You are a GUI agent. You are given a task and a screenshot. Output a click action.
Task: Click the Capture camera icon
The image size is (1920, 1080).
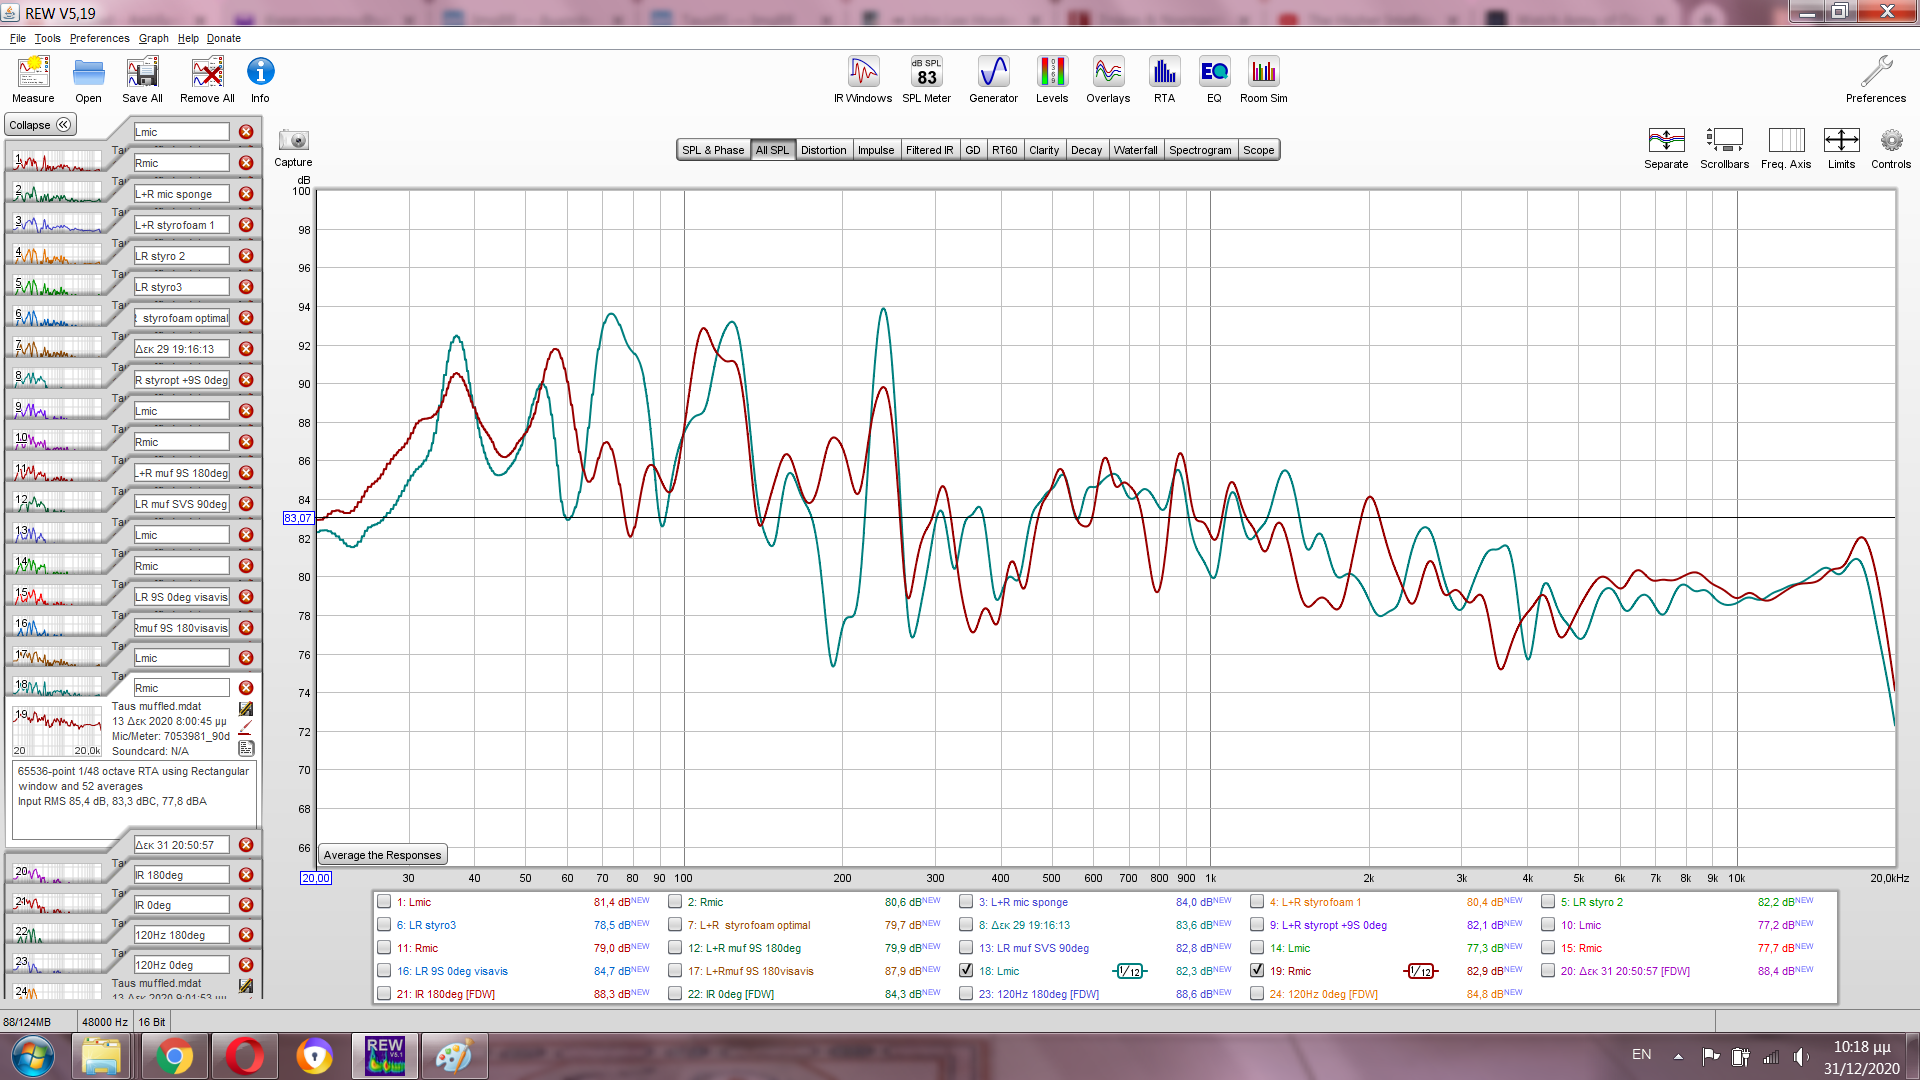(293, 141)
